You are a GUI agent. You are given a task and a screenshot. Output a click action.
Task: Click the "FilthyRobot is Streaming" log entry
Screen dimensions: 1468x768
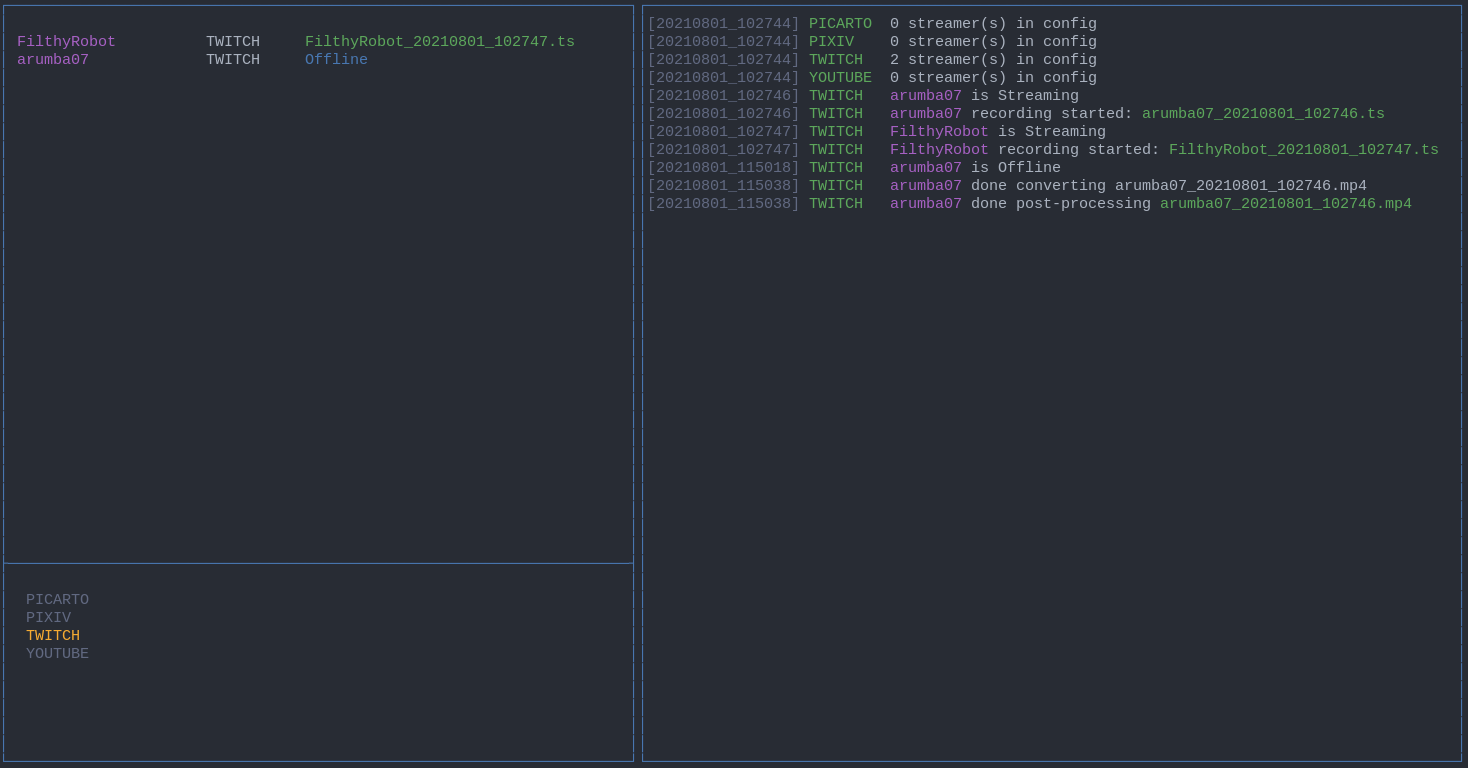[x=997, y=132]
